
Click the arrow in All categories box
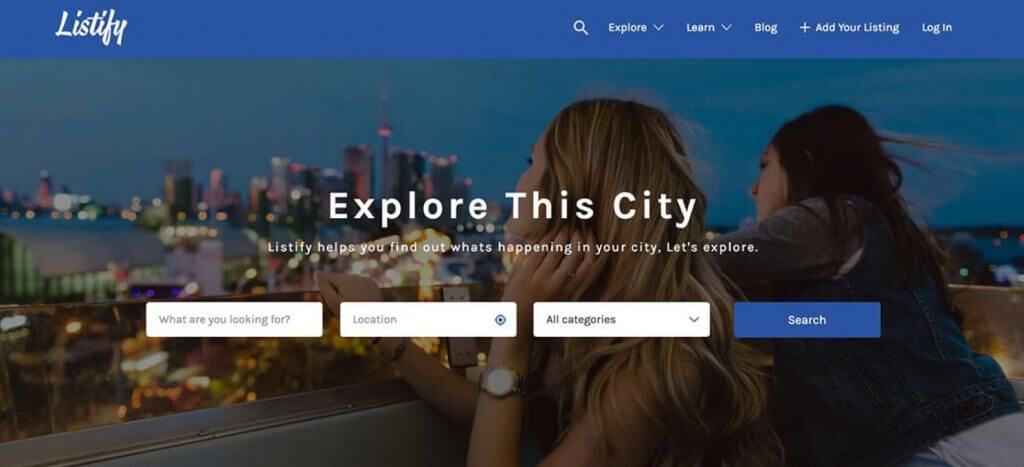[694, 319]
